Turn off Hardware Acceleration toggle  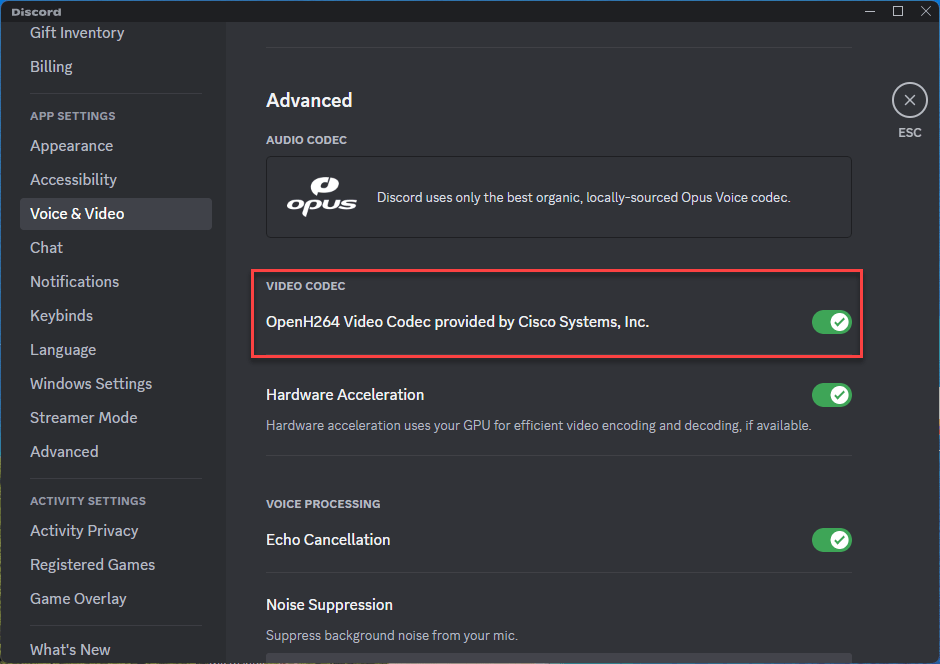(x=830, y=395)
